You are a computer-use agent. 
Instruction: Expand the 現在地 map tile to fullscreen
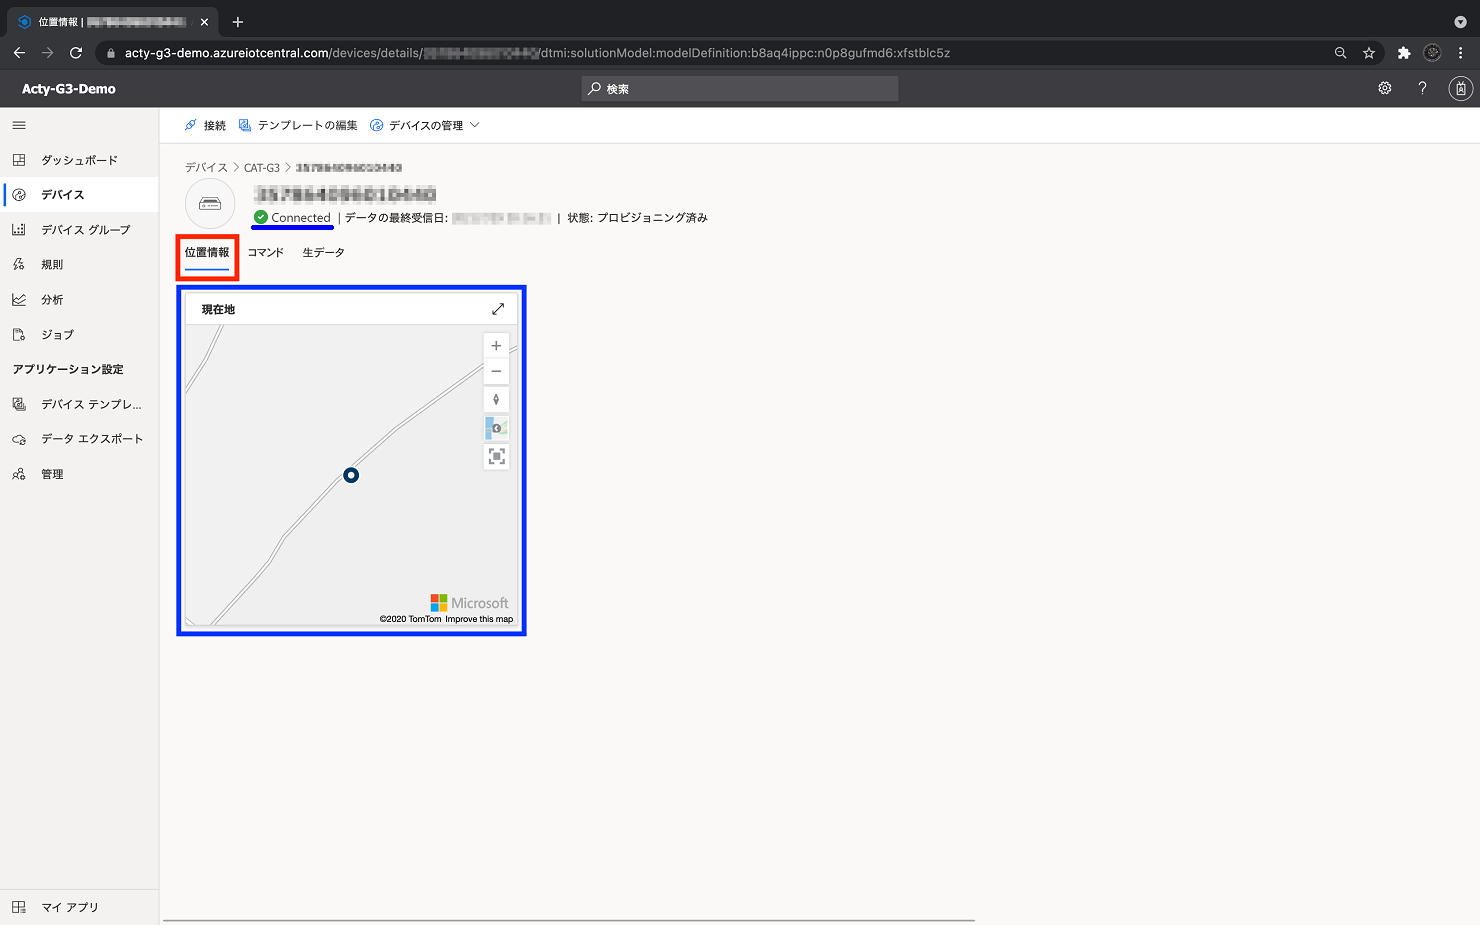point(498,309)
